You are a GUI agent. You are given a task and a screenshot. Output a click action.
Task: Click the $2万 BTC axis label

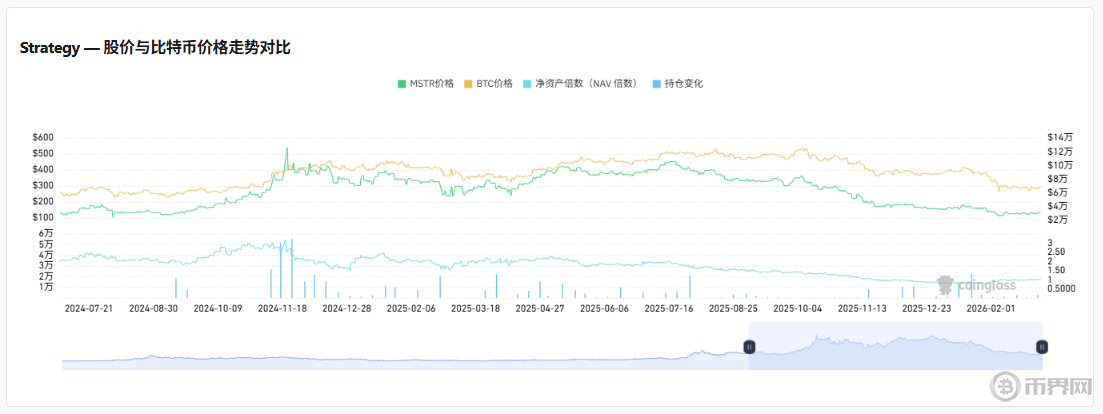(x=1057, y=220)
